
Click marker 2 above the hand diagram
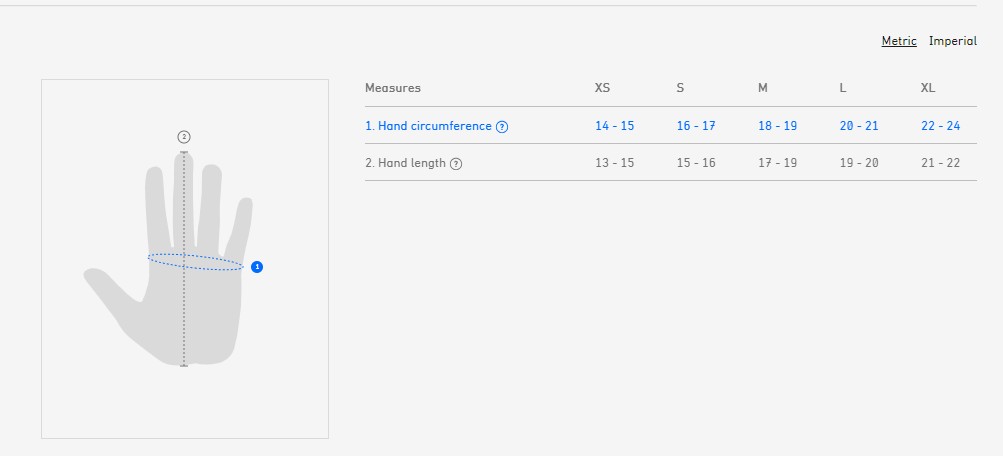[184, 137]
